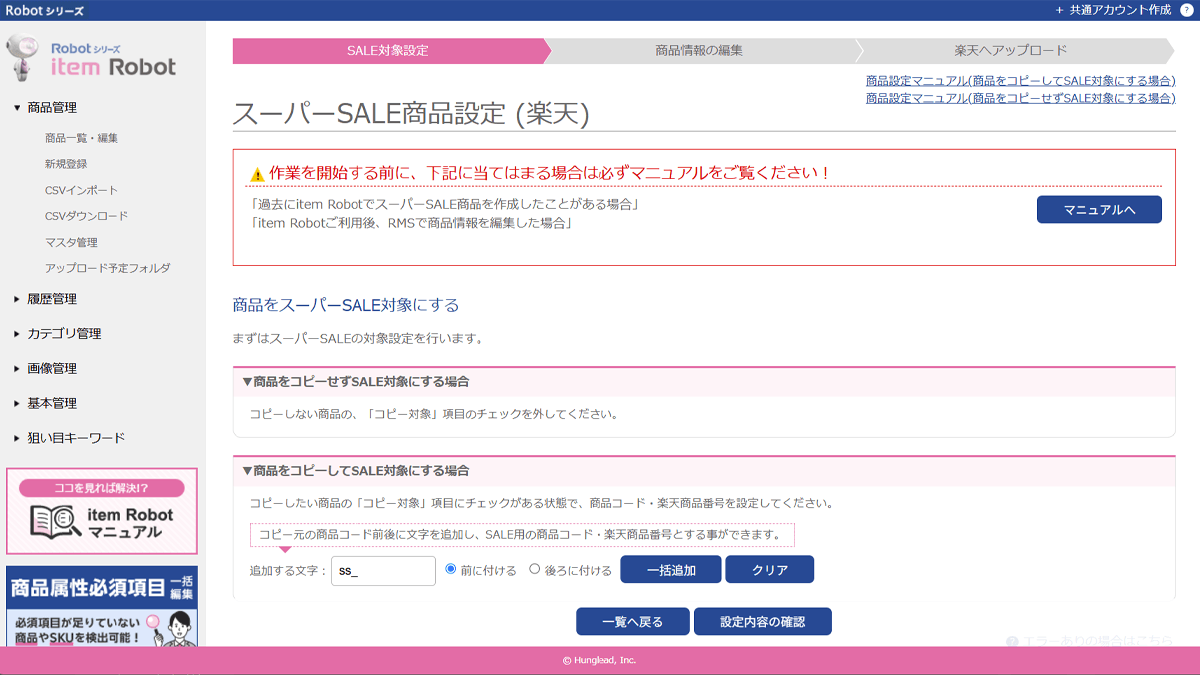Click the 一覧へ戻る button
Screen dimensions: 1200x675
(632, 621)
